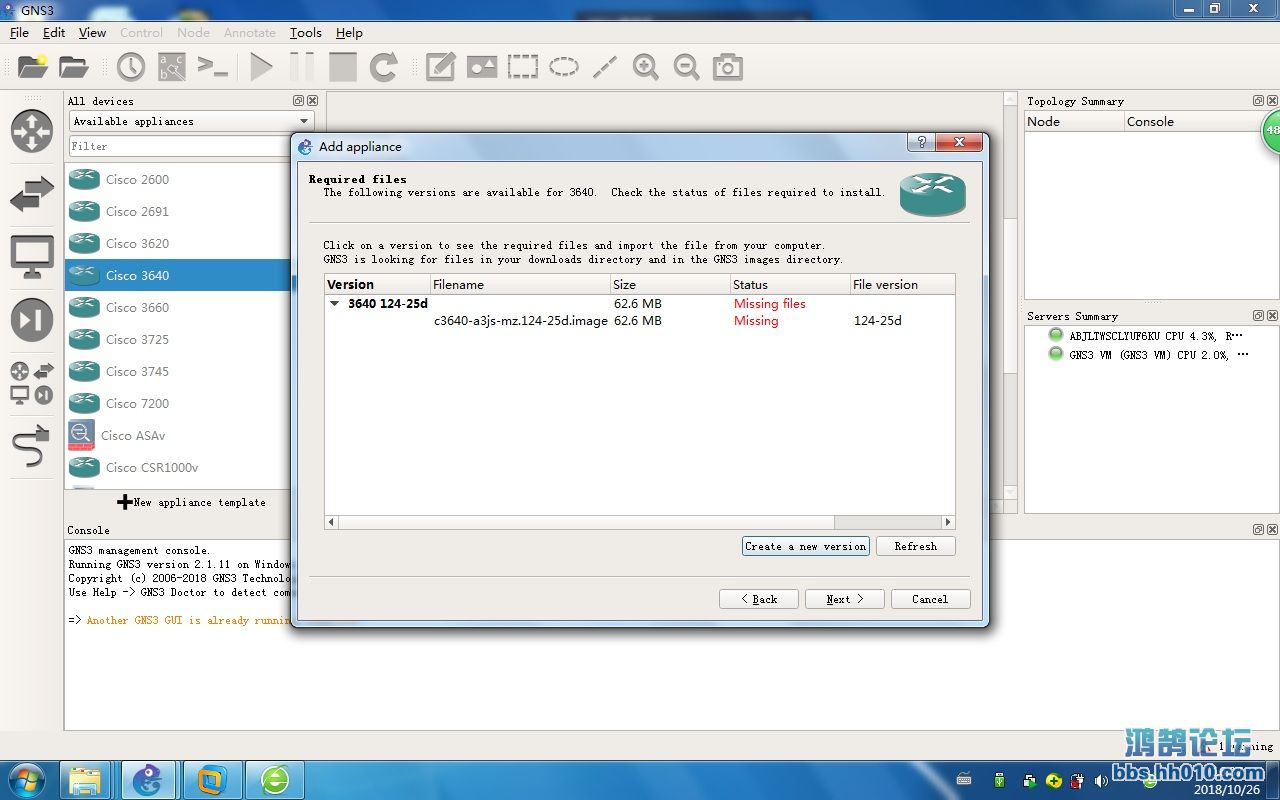This screenshot has height=800, width=1280.
Task: Click the device Filter input field
Action: [x=180, y=146]
